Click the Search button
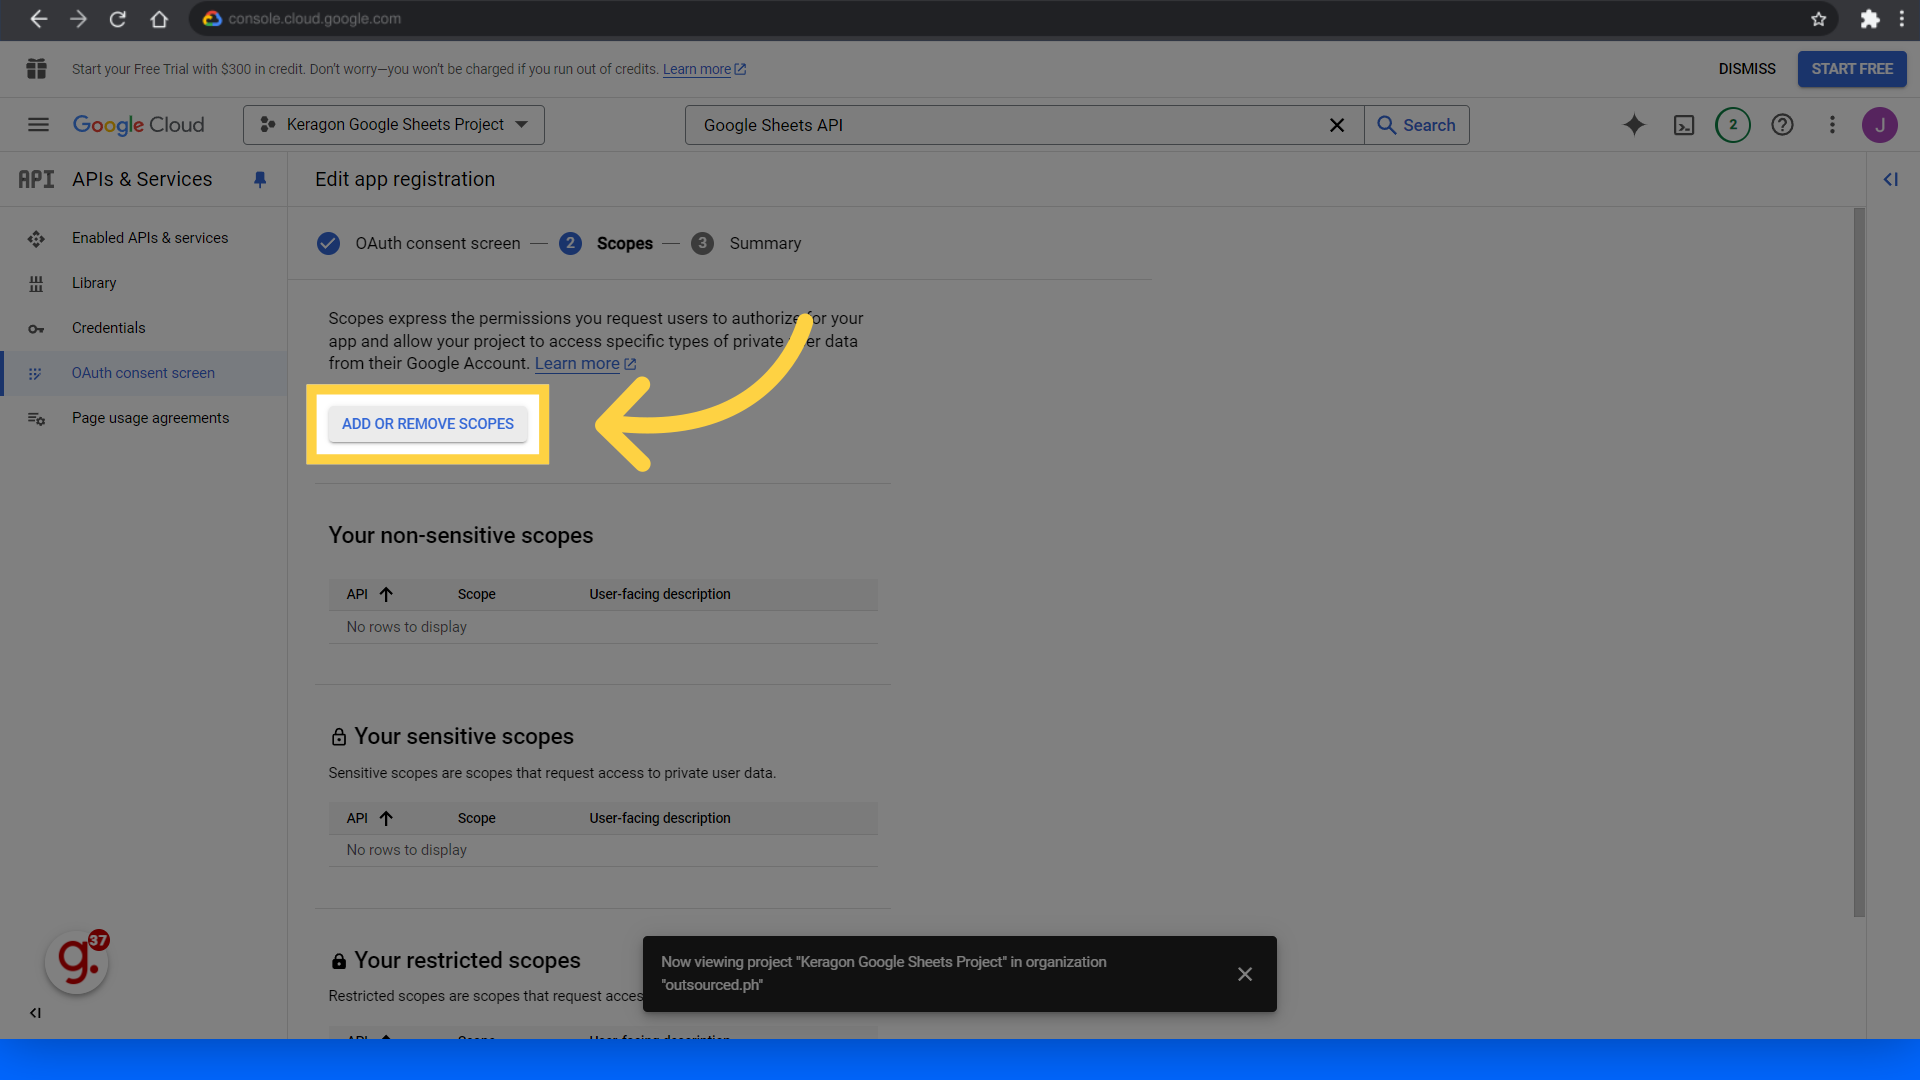This screenshot has width=1920, height=1080. pyautogui.click(x=1417, y=125)
